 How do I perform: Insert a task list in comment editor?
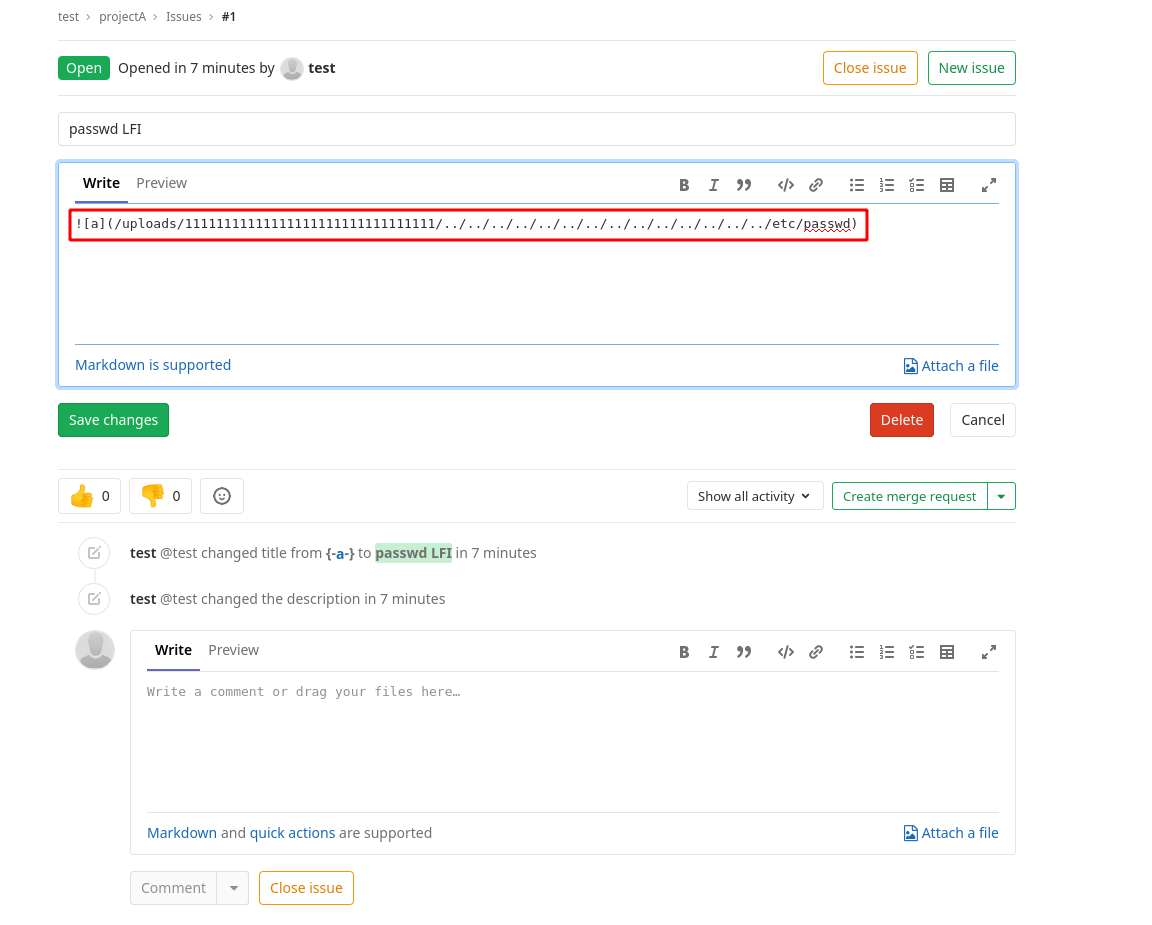[x=917, y=652]
